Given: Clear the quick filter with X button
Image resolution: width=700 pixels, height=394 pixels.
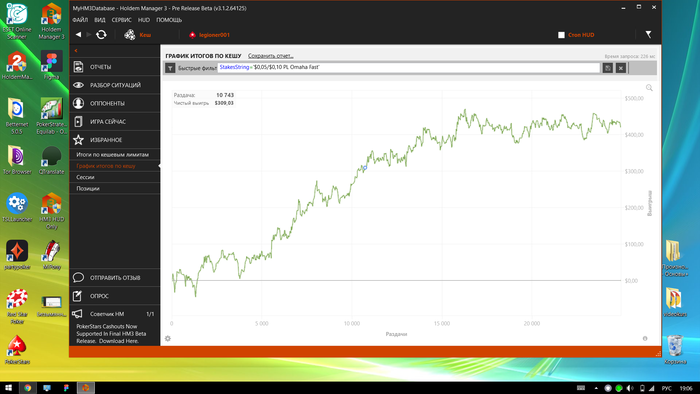Looking at the screenshot, I should tap(621, 68).
